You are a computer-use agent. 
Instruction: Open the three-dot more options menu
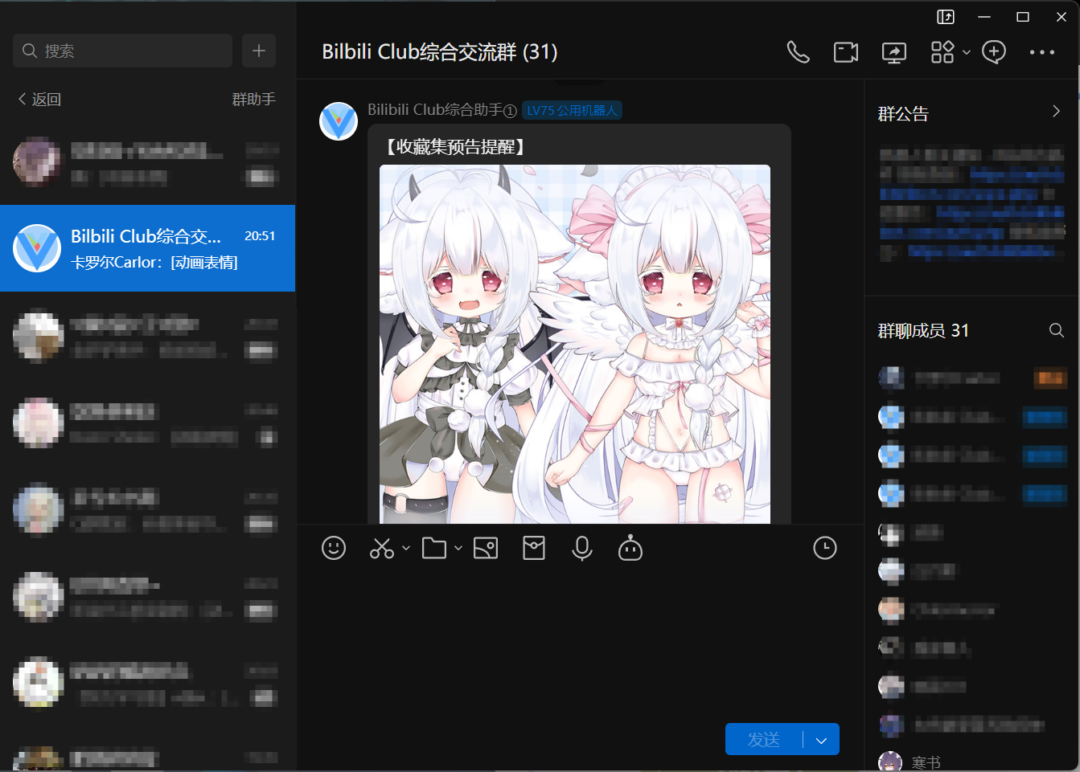[x=1041, y=52]
